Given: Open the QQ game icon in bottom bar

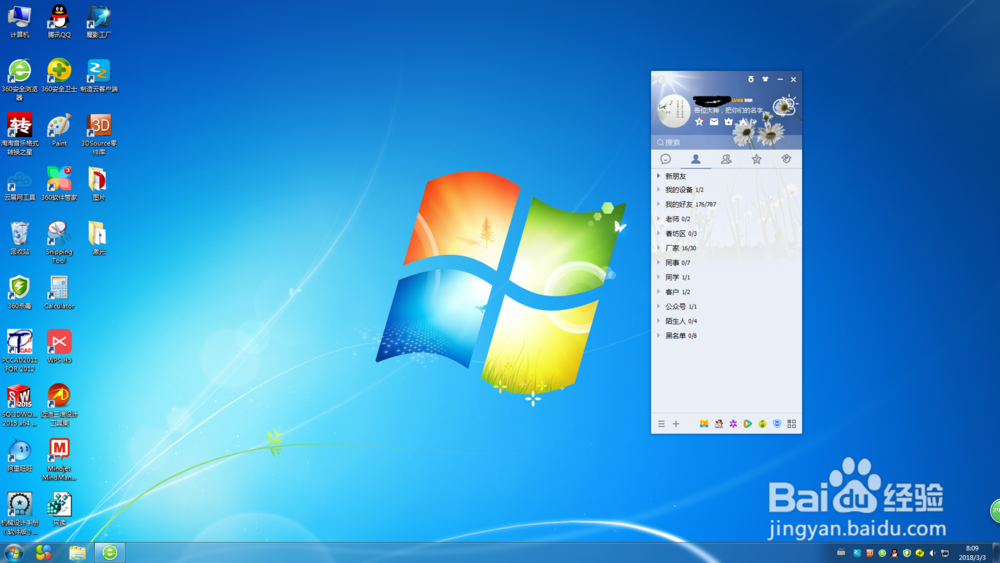Looking at the screenshot, I should tap(703, 424).
